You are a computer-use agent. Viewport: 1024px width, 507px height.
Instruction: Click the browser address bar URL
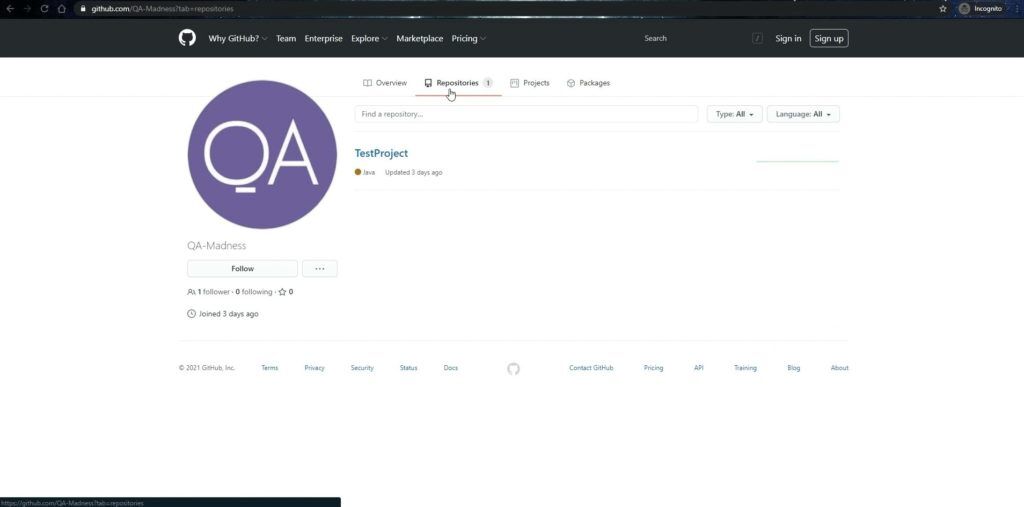162,8
